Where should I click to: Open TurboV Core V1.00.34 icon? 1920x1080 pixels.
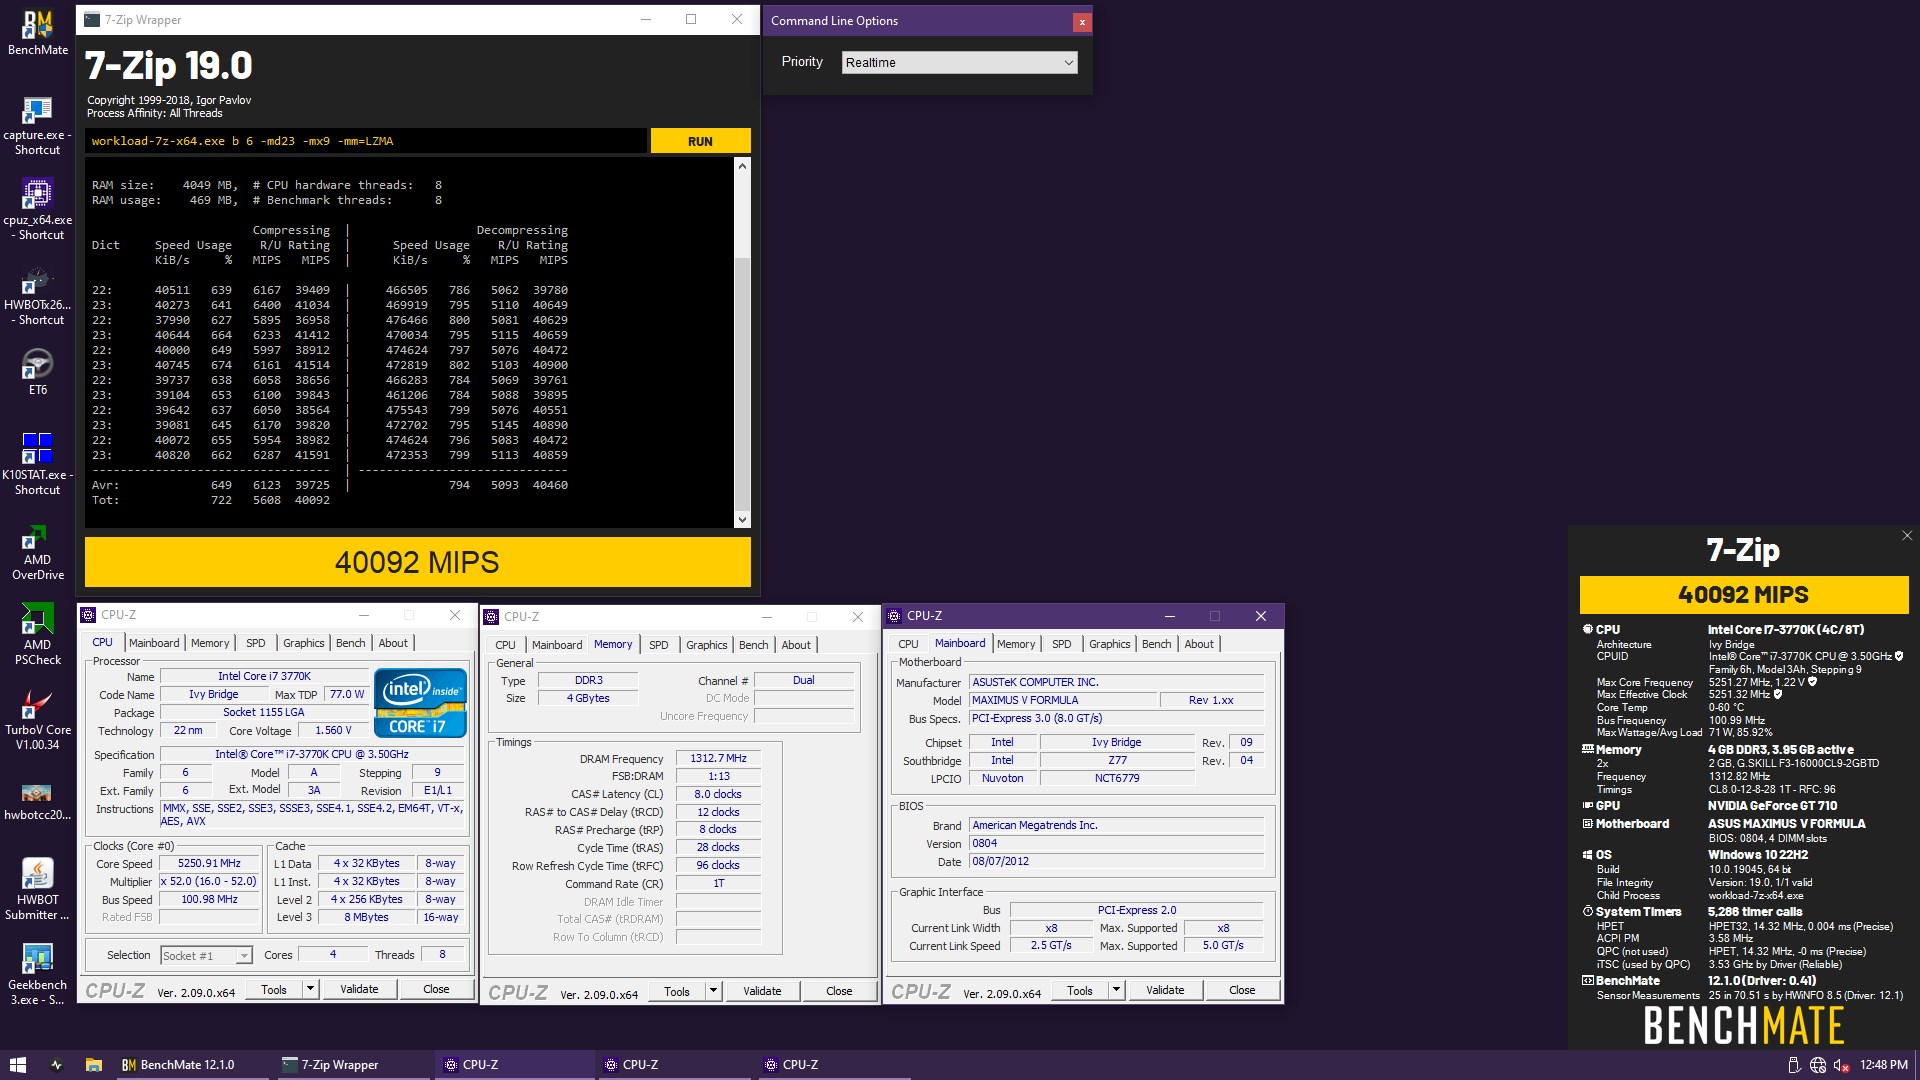tap(38, 719)
